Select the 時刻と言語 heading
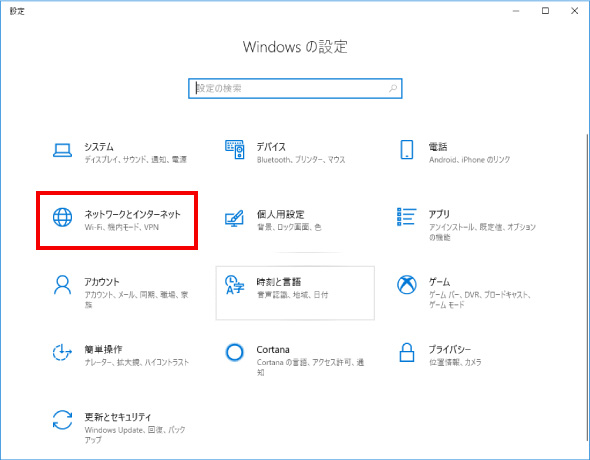This screenshot has width=590, height=460. 279,282
